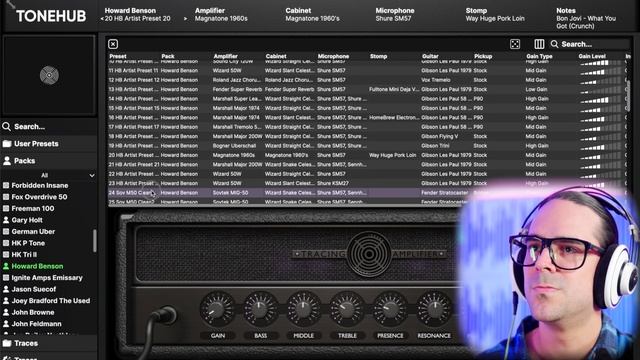Viewport: 640px width, 360px height.
Task: Expand the All packs filter dropdown
Action: coord(49,176)
